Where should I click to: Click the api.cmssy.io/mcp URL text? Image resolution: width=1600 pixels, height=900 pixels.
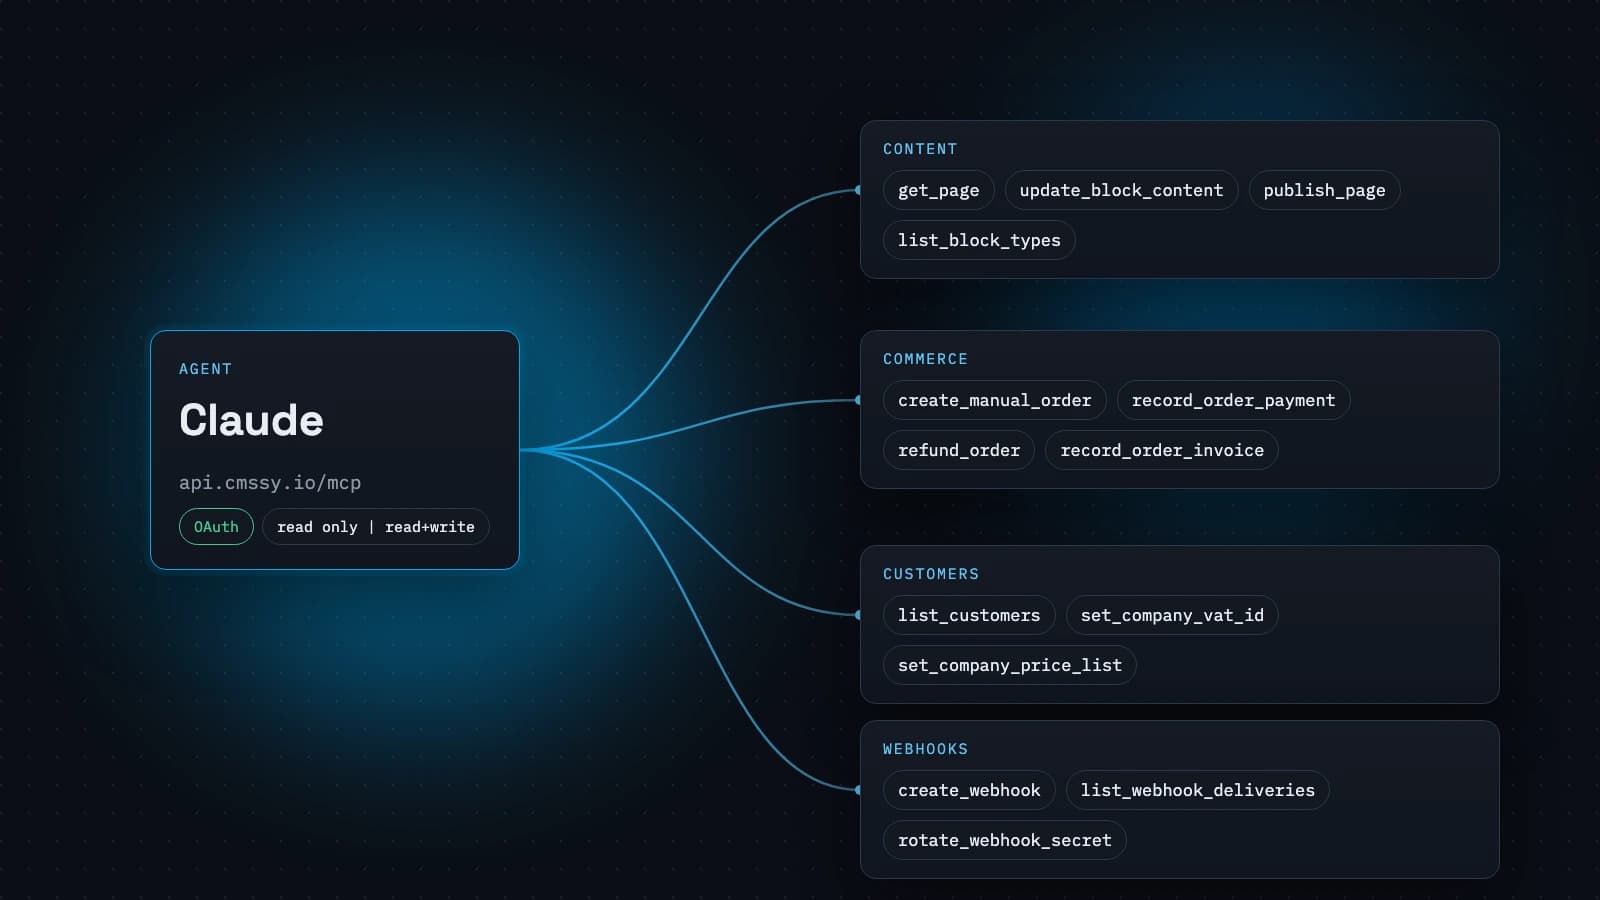pyautogui.click(x=270, y=483)
